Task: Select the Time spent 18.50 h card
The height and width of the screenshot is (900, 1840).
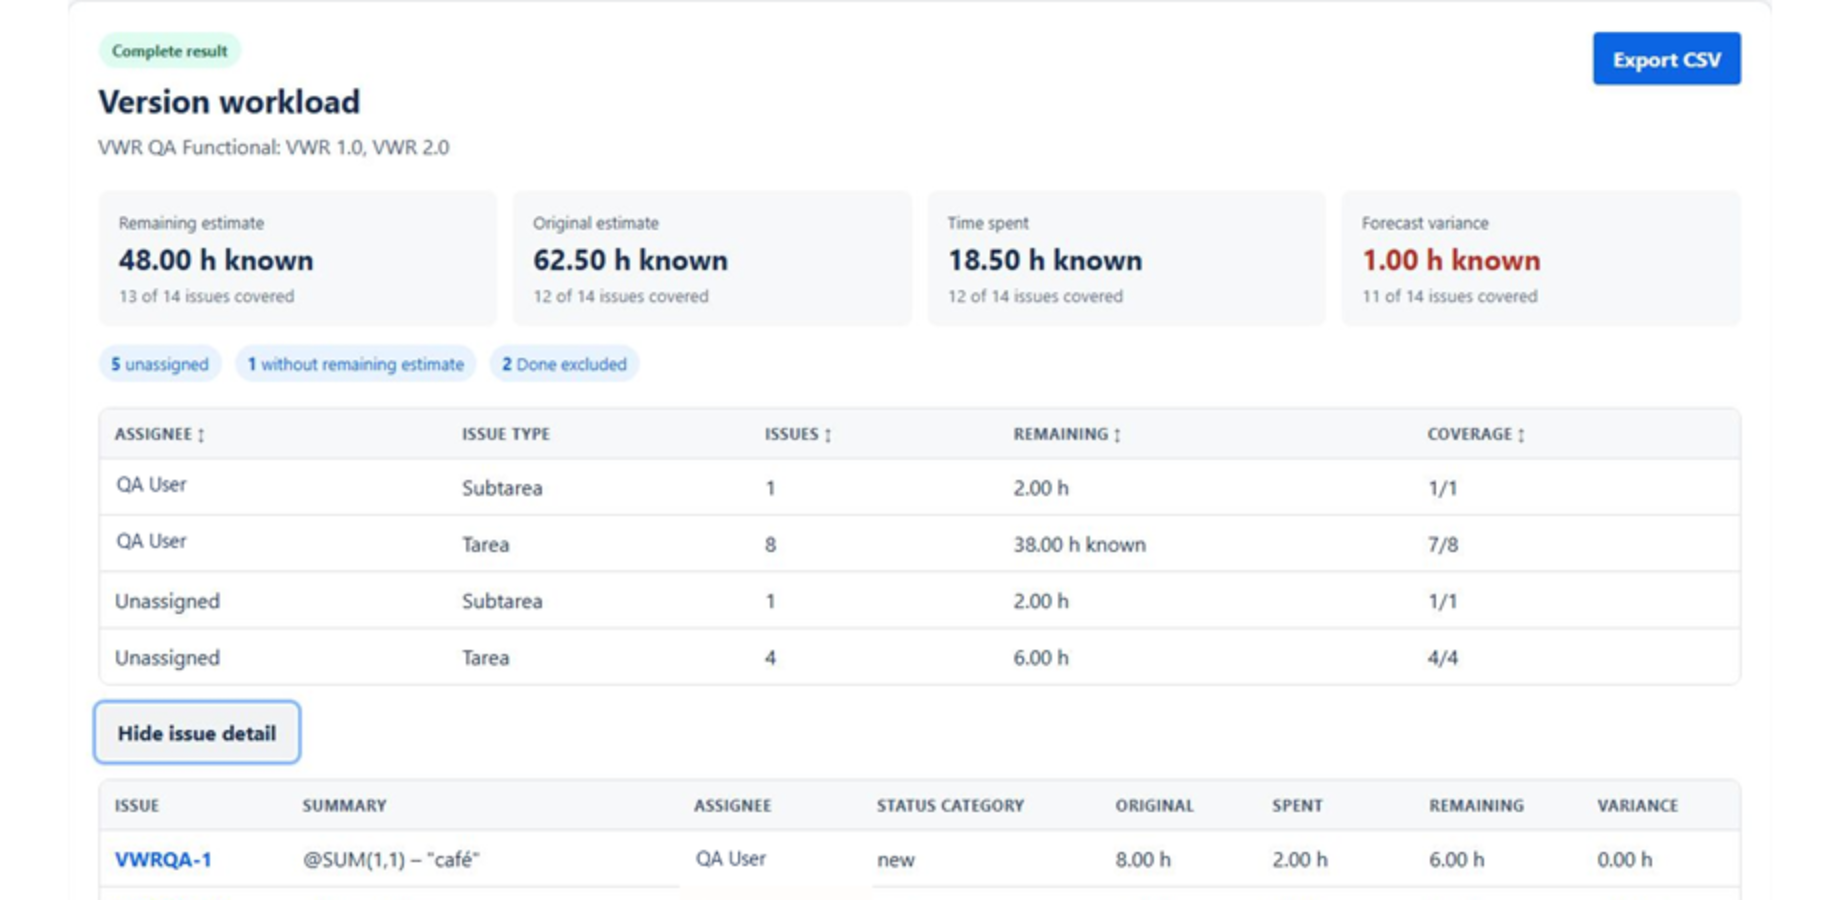Action: [1126, 258]
